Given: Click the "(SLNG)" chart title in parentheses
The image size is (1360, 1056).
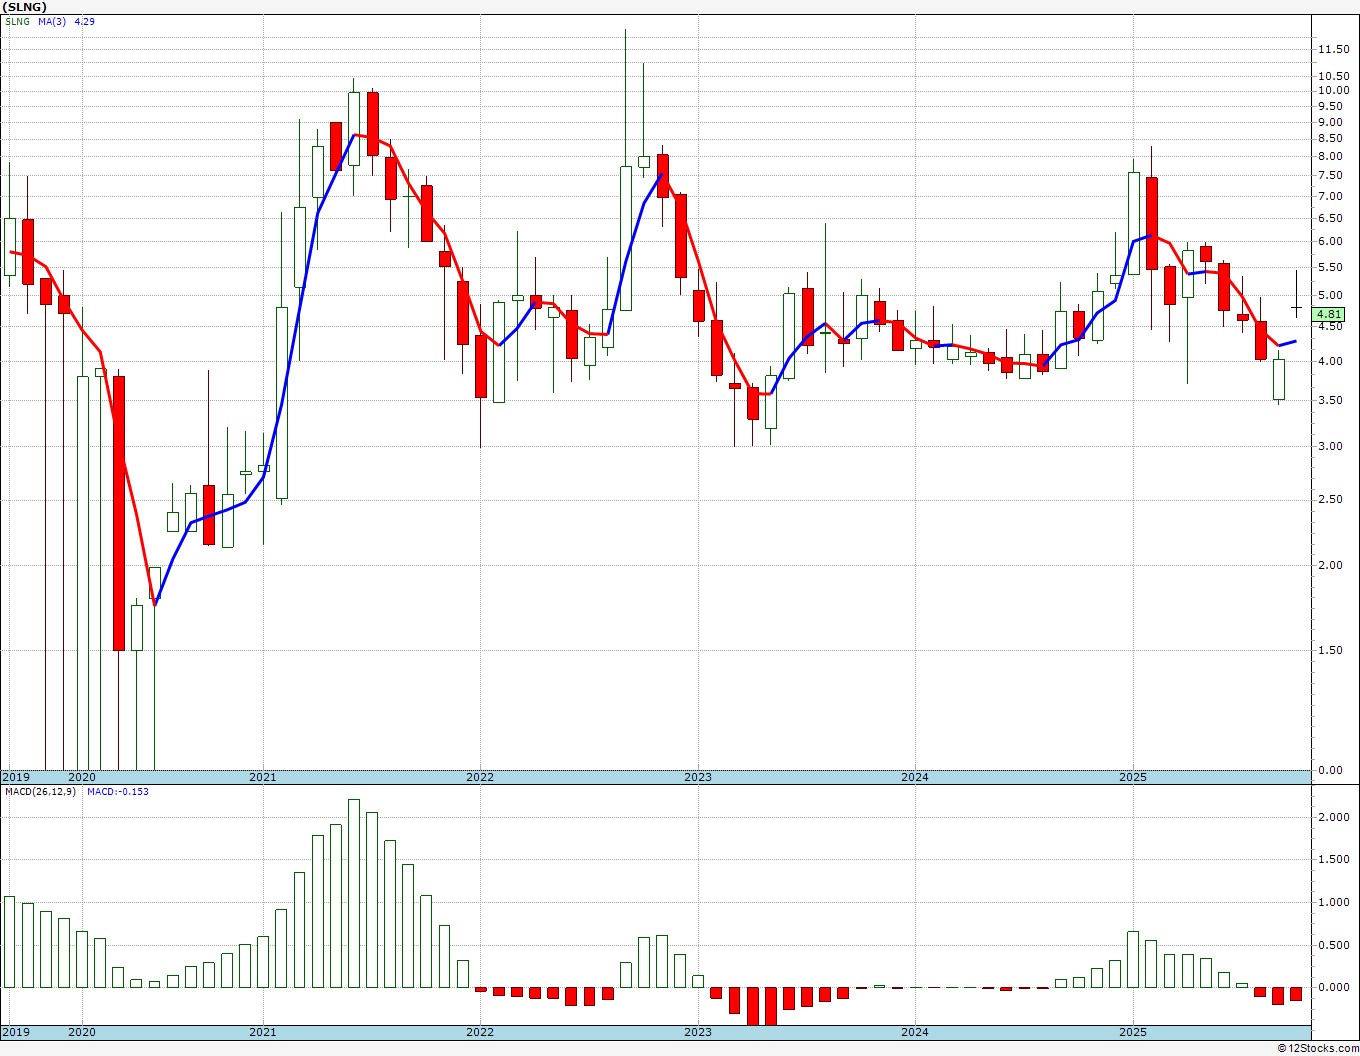Looking at the screenshot, I should click(25, 7).
